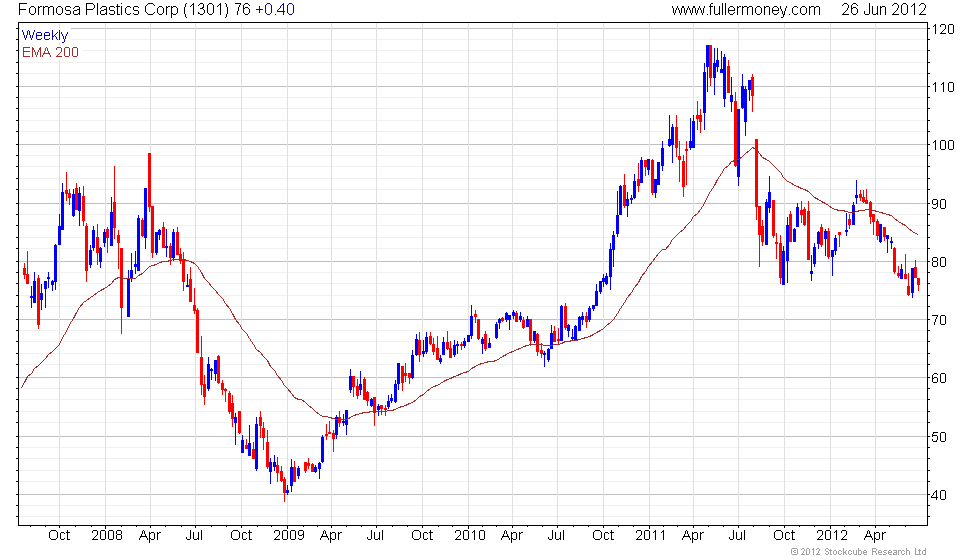Click the 100 price axis label
The image size is (980, 560).
tap(943, 145)
